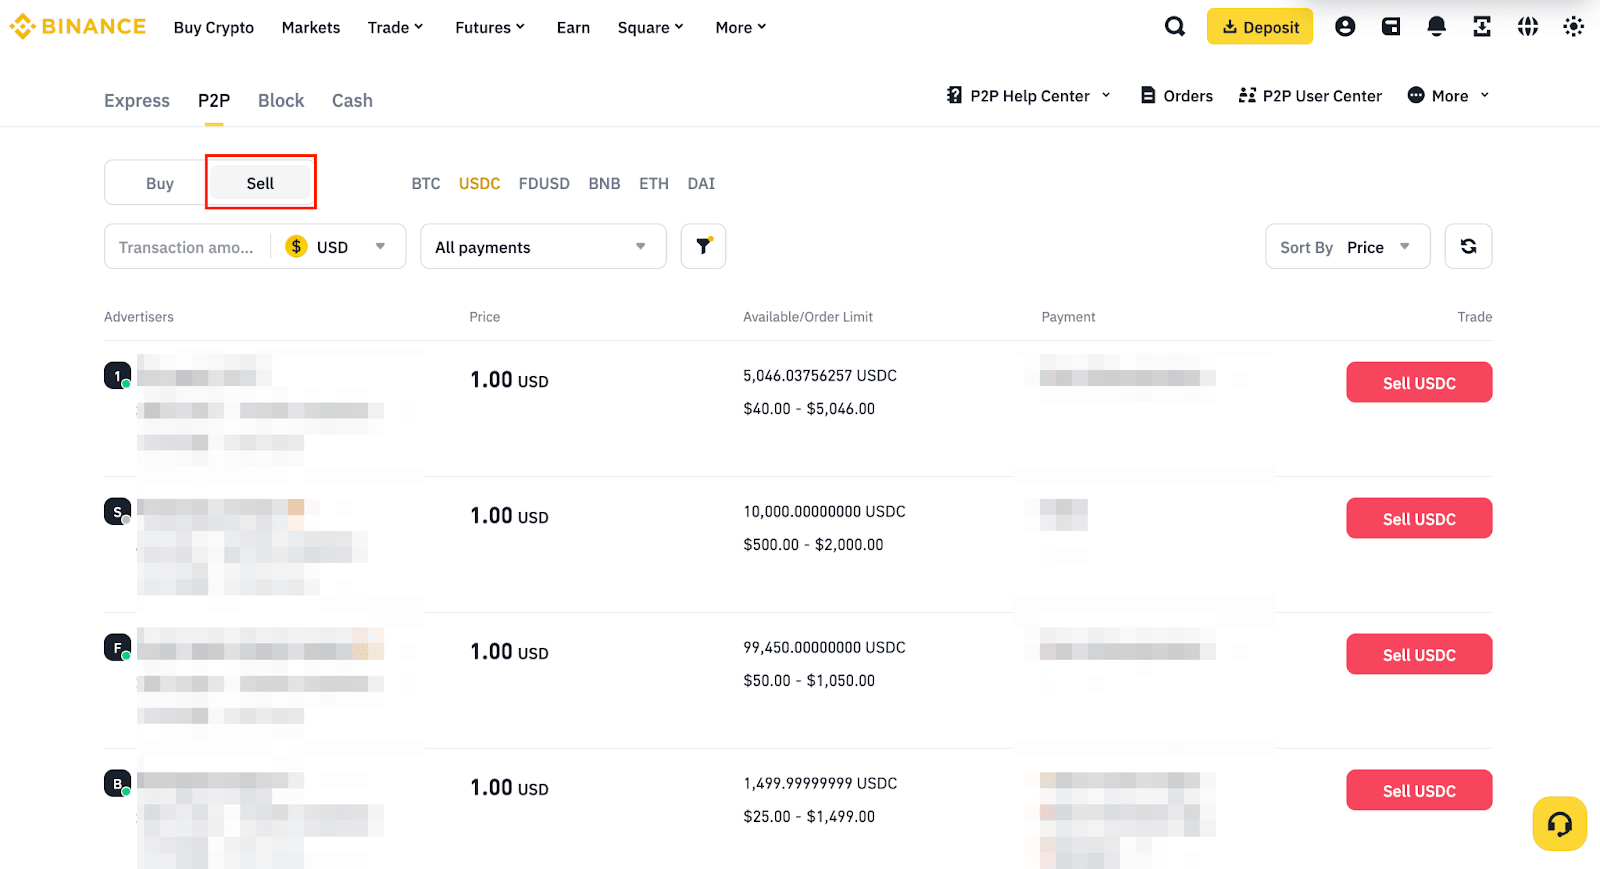
Task: Select the FDUSD coin tab
Action: (544, 183)
